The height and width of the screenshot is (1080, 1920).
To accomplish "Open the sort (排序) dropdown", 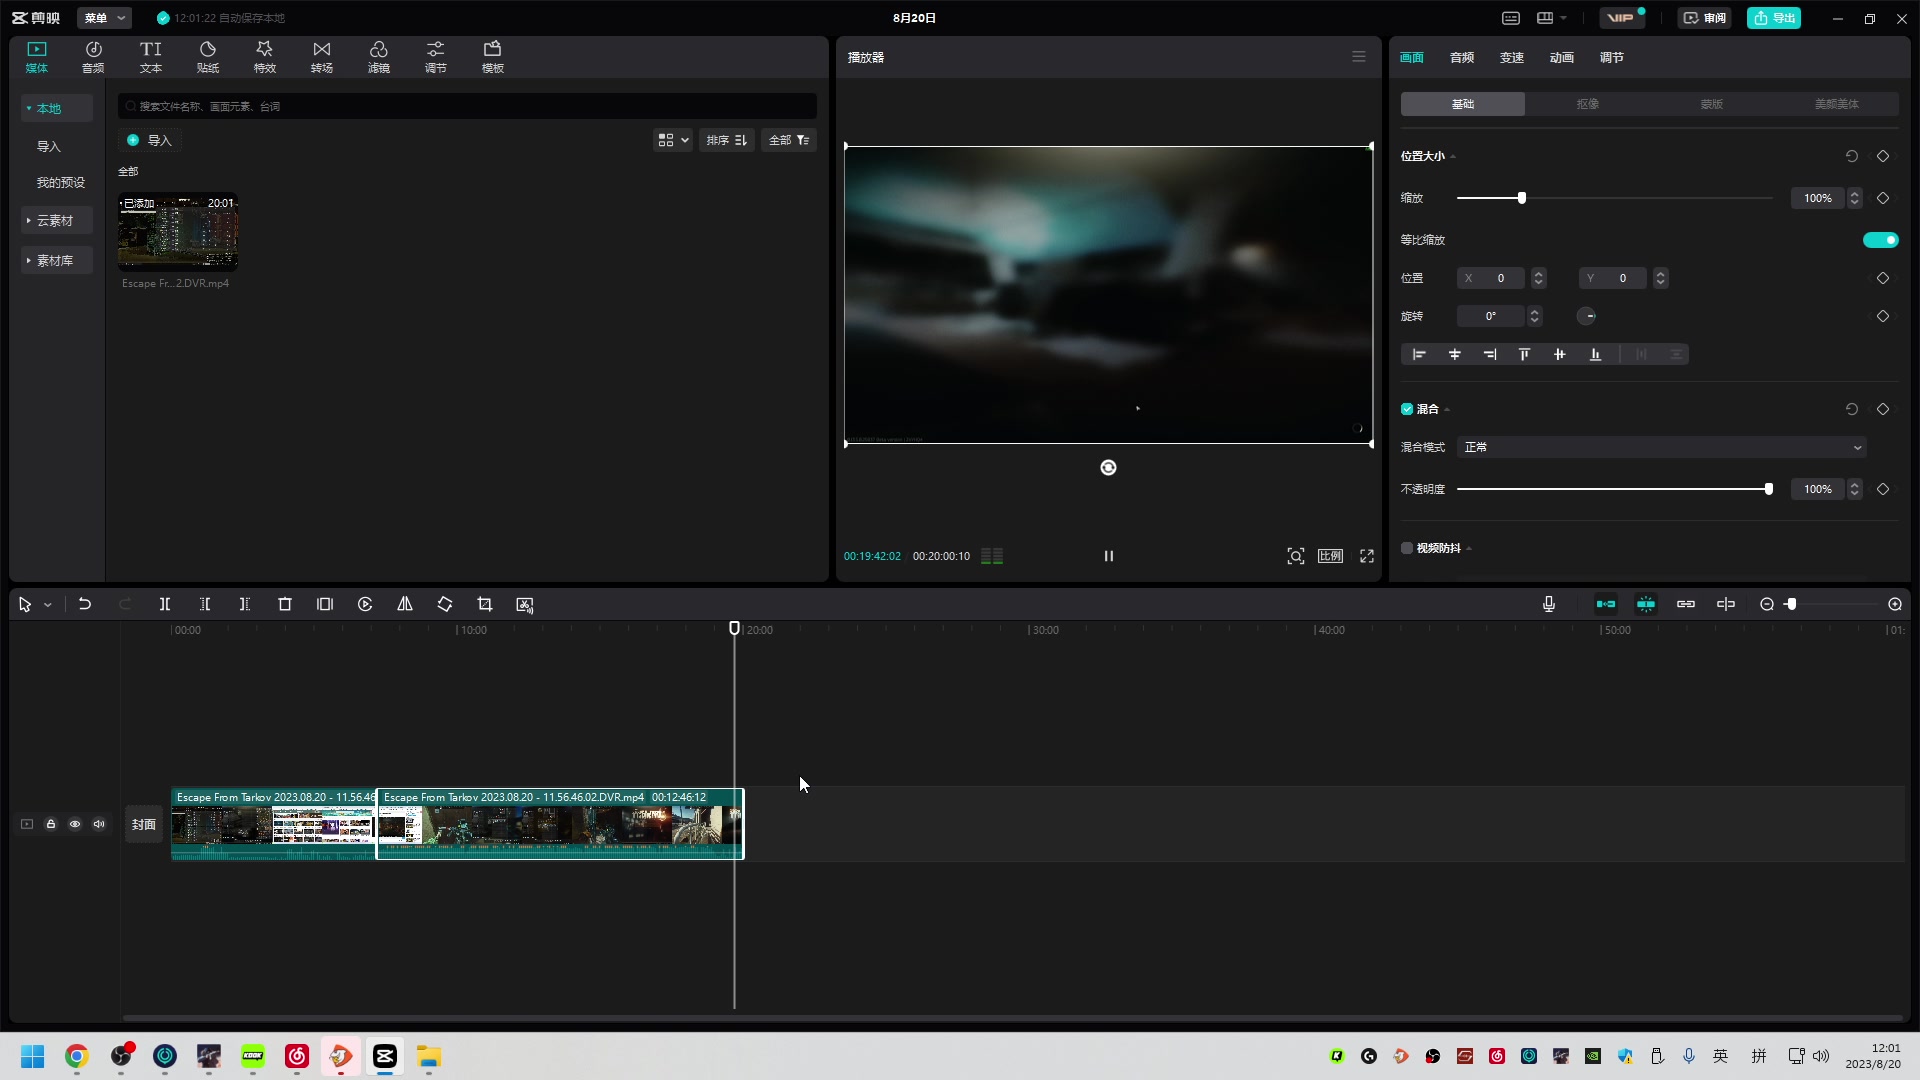I will pyautogui.click(x=727, y=140).
